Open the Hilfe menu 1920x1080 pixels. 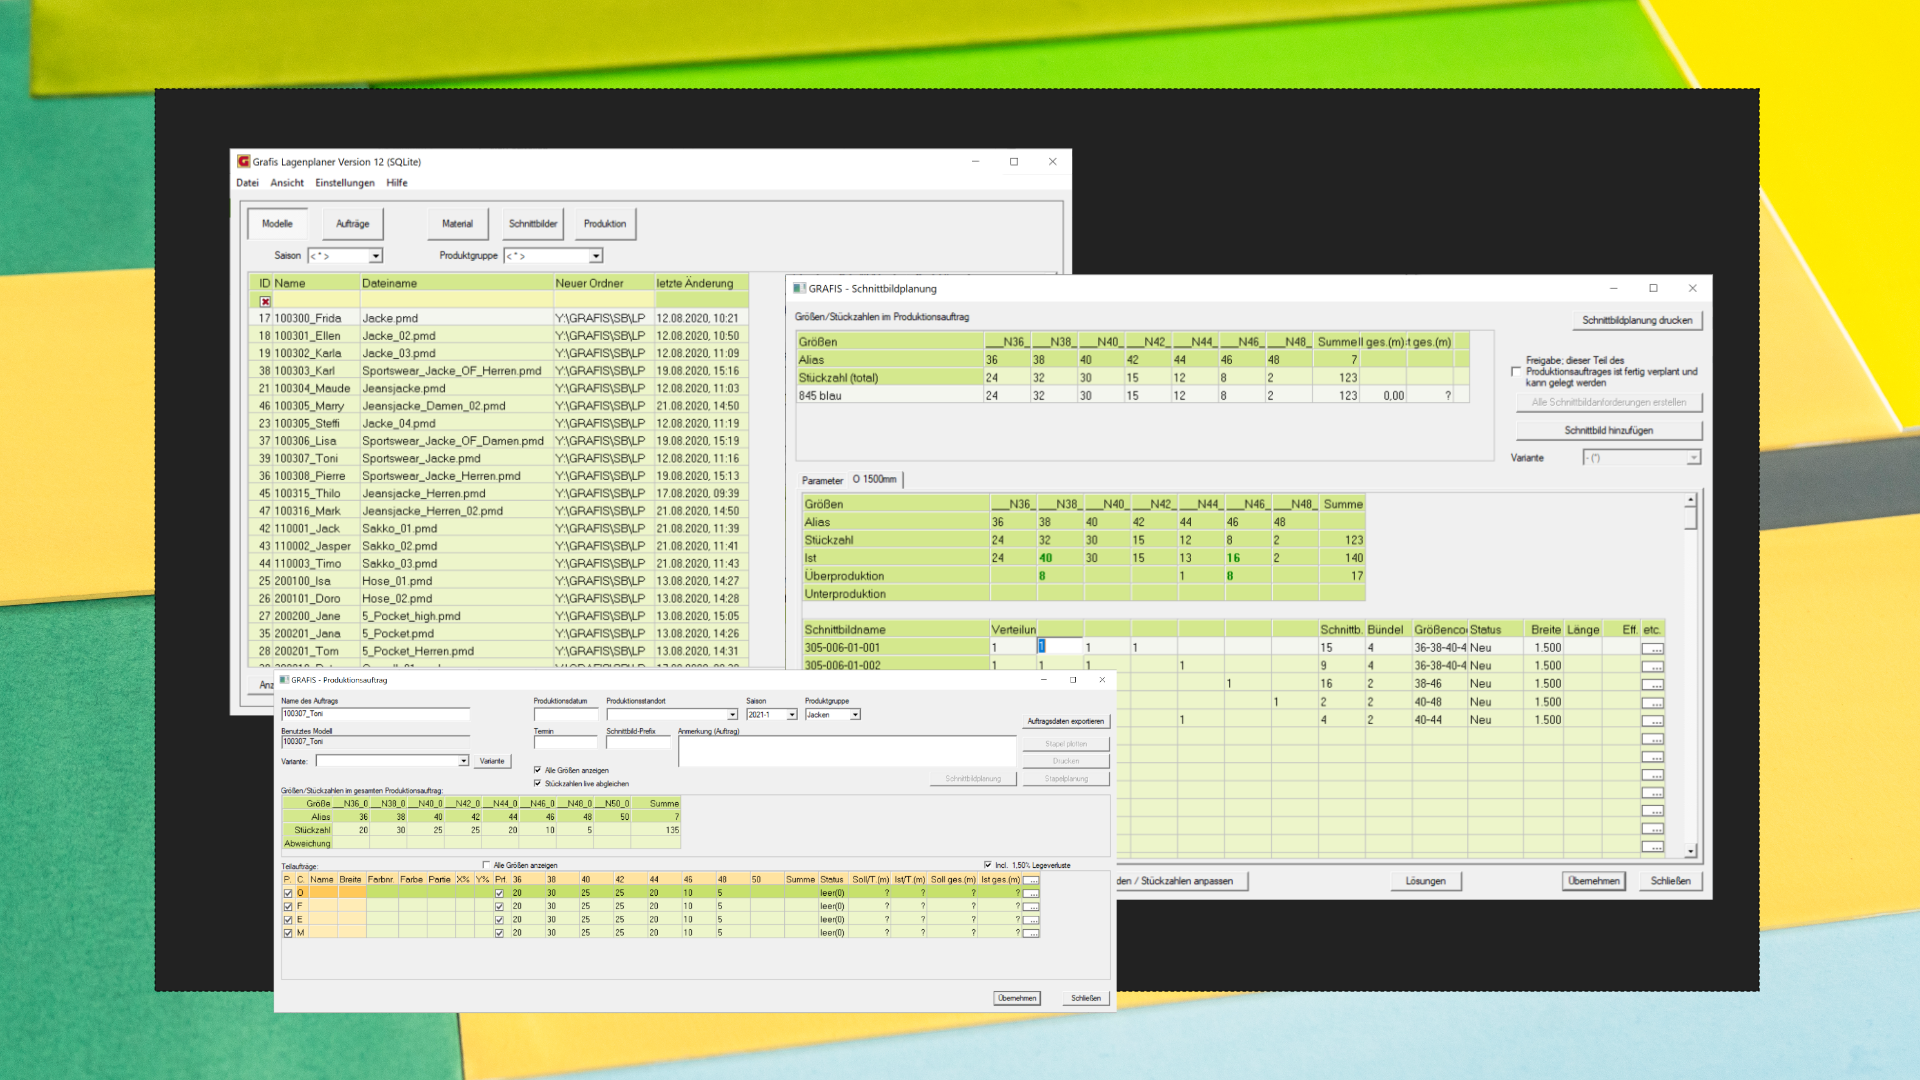pos(397,183)
